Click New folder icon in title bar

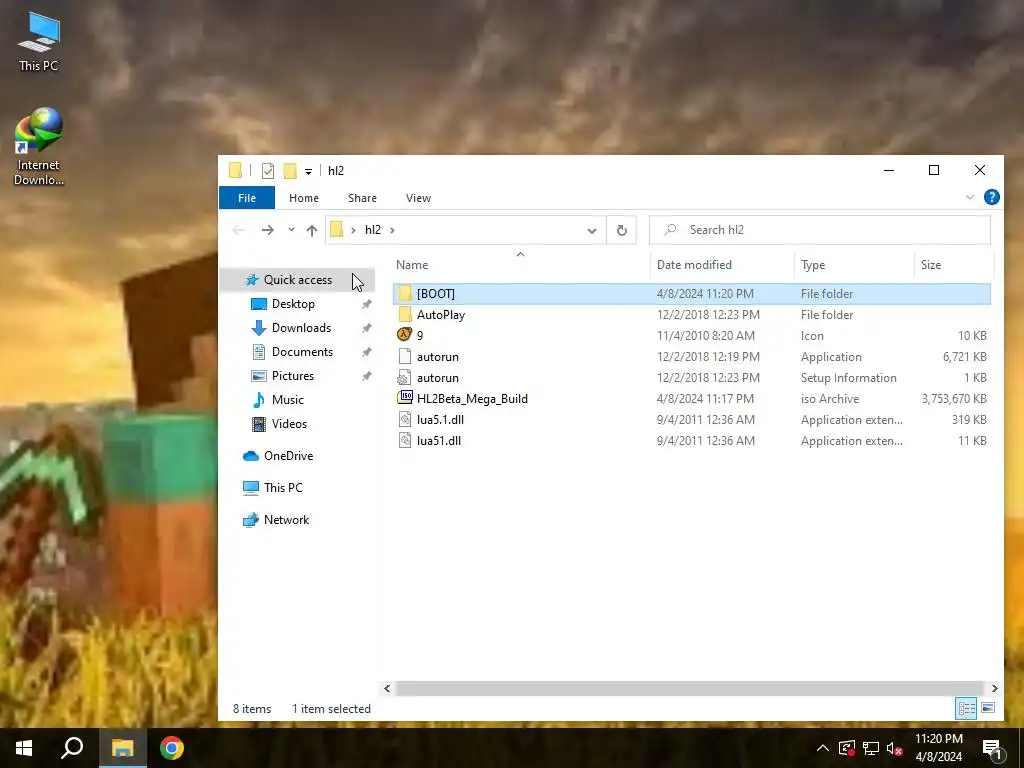tap(290, 170)
